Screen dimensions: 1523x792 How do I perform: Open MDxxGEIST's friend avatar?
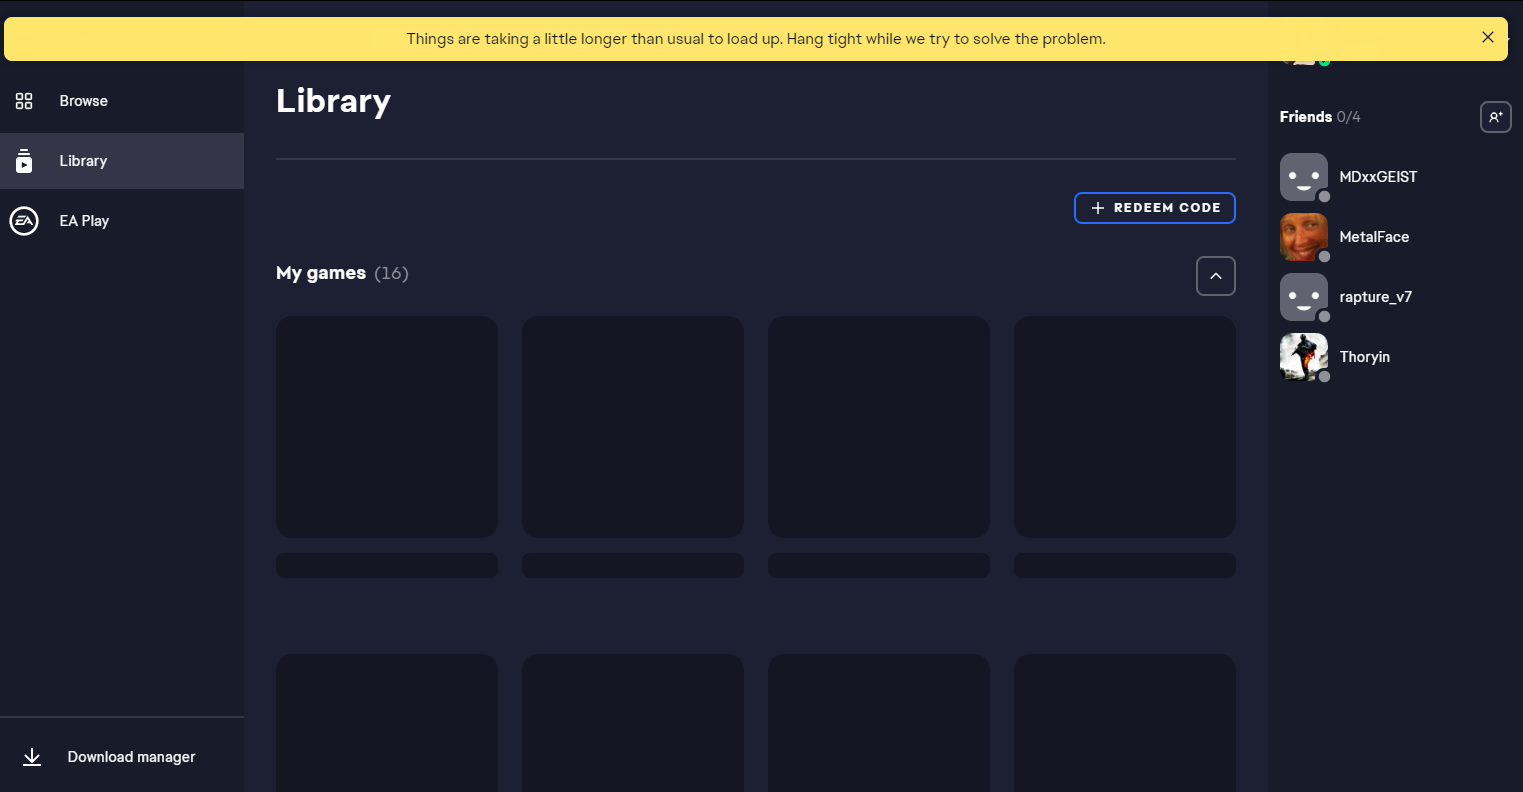(1303, 177)
